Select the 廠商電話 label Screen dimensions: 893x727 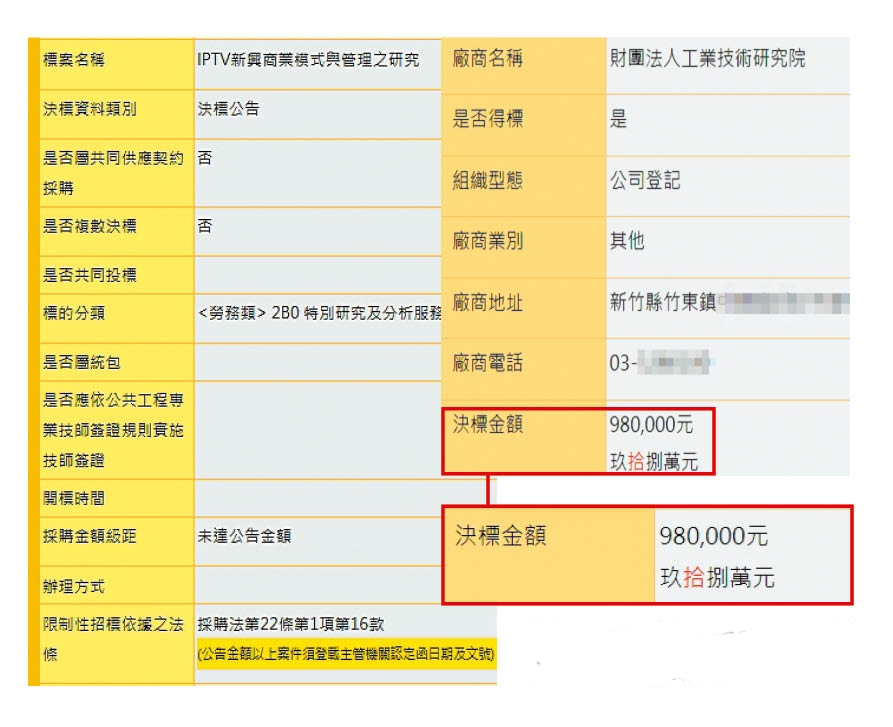pyautogui.click(x=488, y=363)
